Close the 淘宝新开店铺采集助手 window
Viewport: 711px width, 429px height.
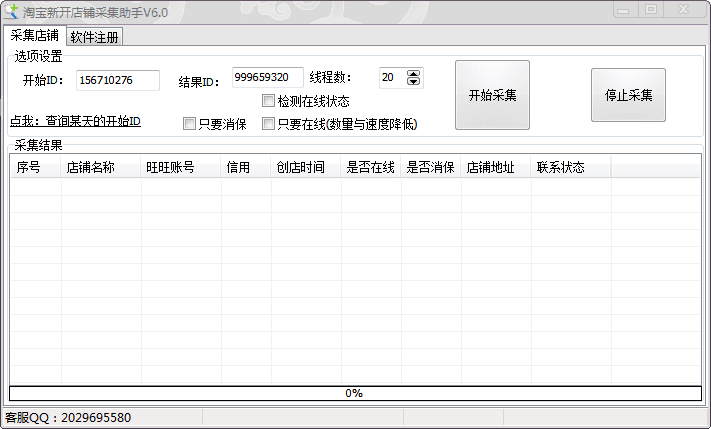coord(684,10)
